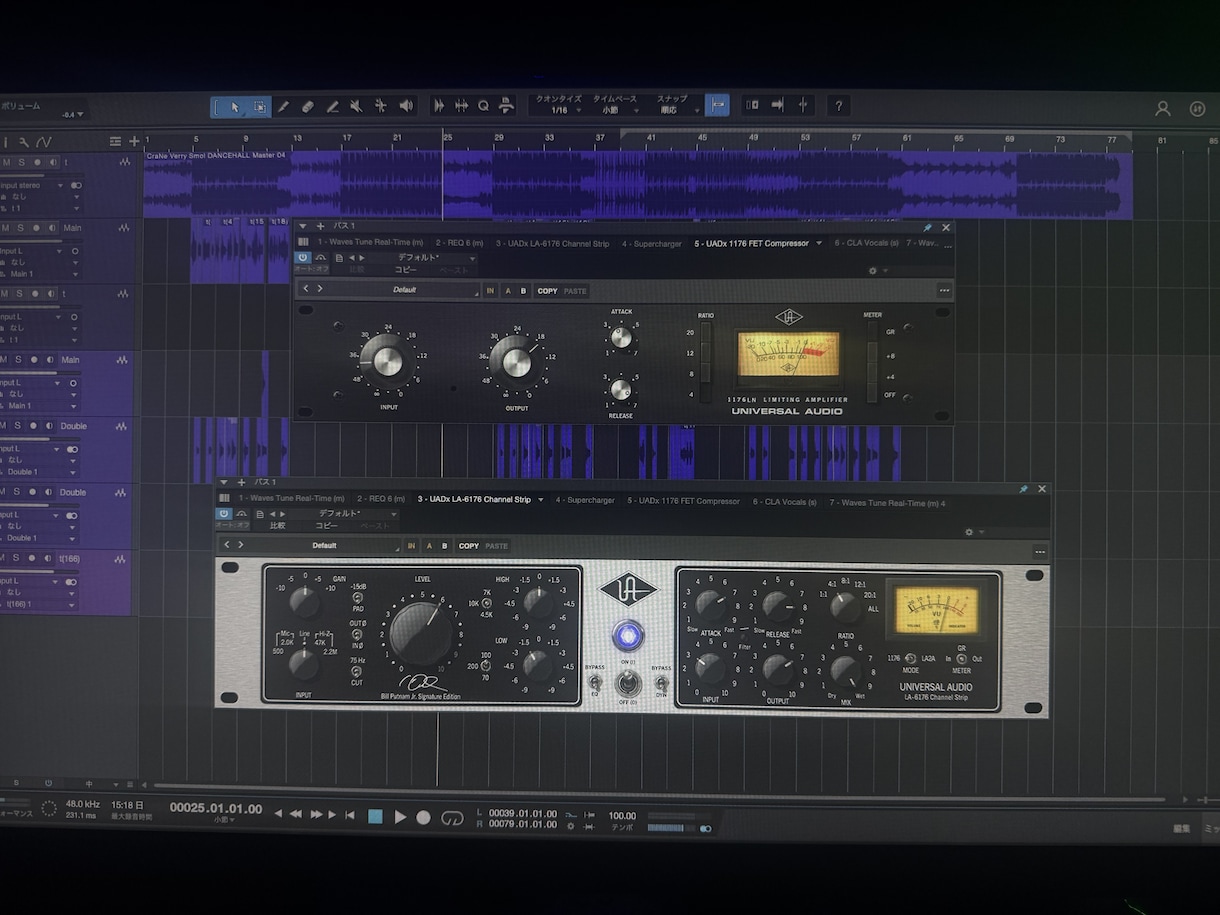Toggle the Loop button in the transport
The height and width of the screenshot is (915, 1220).
click(x=452, y=817)
